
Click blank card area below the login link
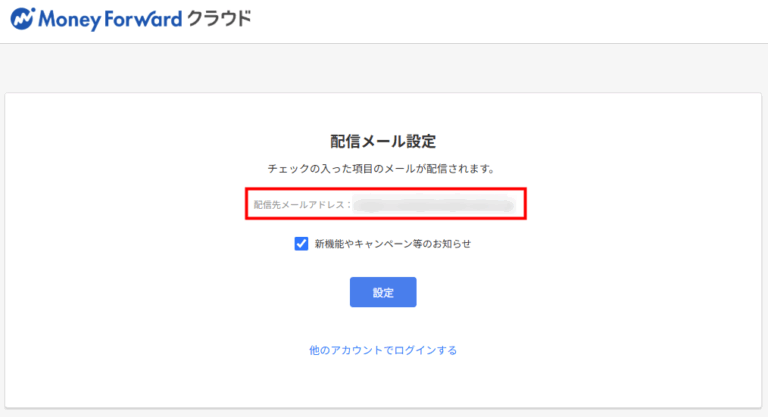pyautogui.click(x=383, y=385)
